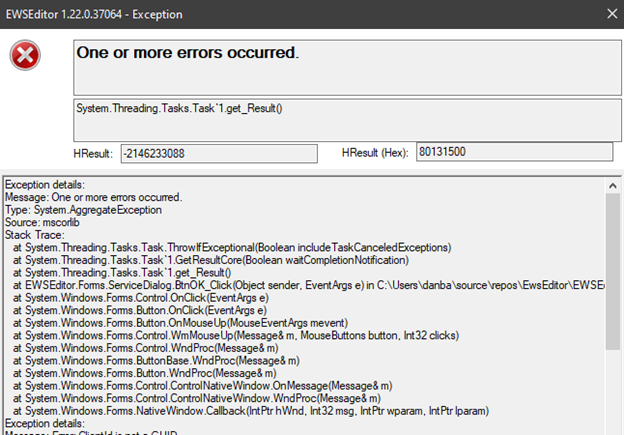
Task: Close the Exception dialog window
Action: click(601, 13)
